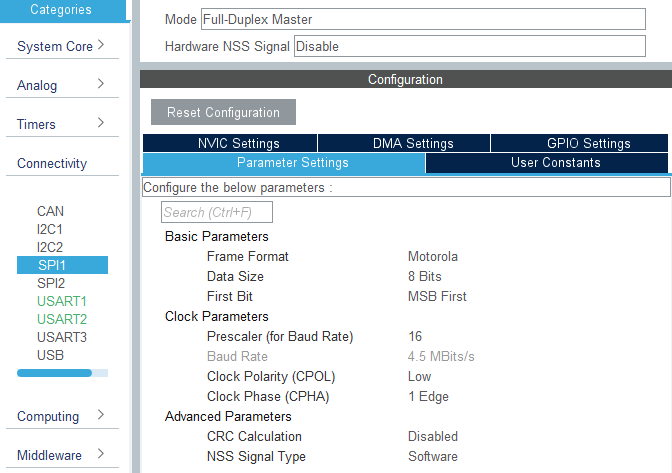Select USB in the Connectivity list
This screenshot has height=473, width=672.
[50, 355]
